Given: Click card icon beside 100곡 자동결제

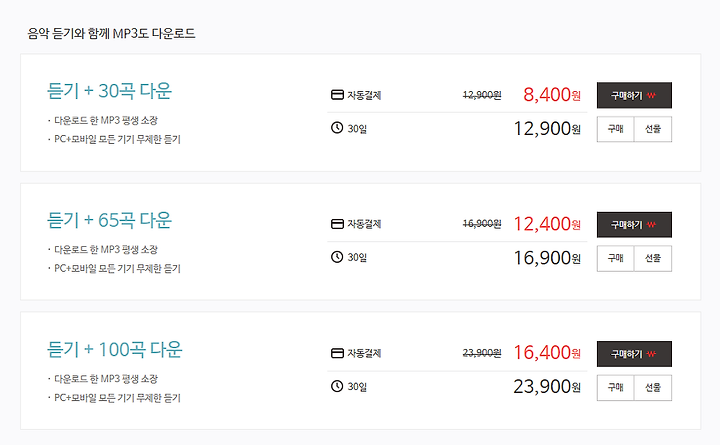Looking at the screenshot, I should point(337,353).
